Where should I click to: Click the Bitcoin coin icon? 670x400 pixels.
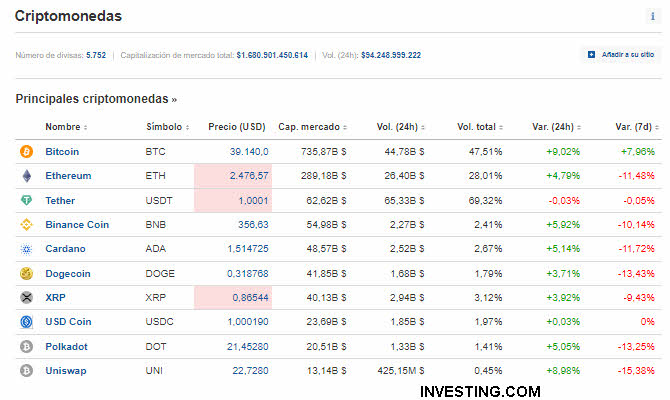click(x=25, y=152)
